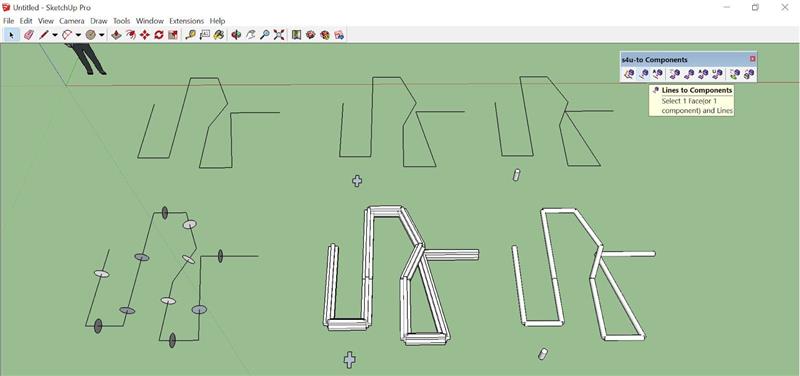This screenshot has width=800, height=376.
Task: Activate the Line pencil tool
Action: click(x=43, y=35)
